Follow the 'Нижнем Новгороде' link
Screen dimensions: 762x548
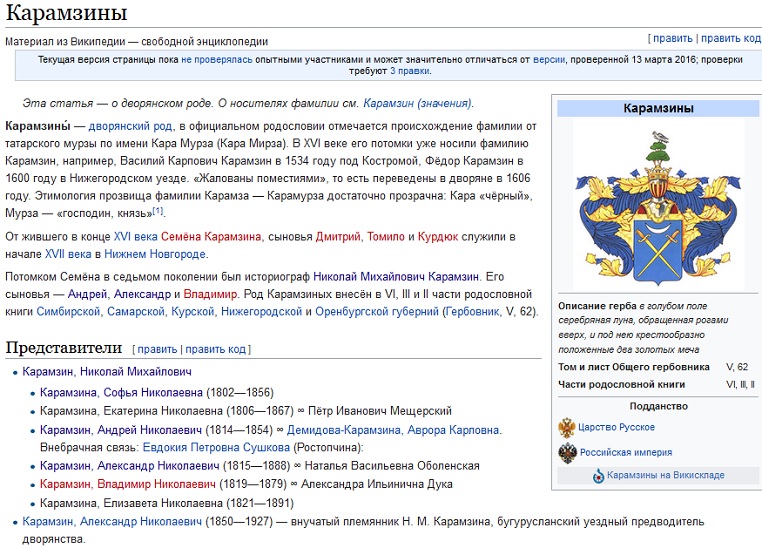155,254
